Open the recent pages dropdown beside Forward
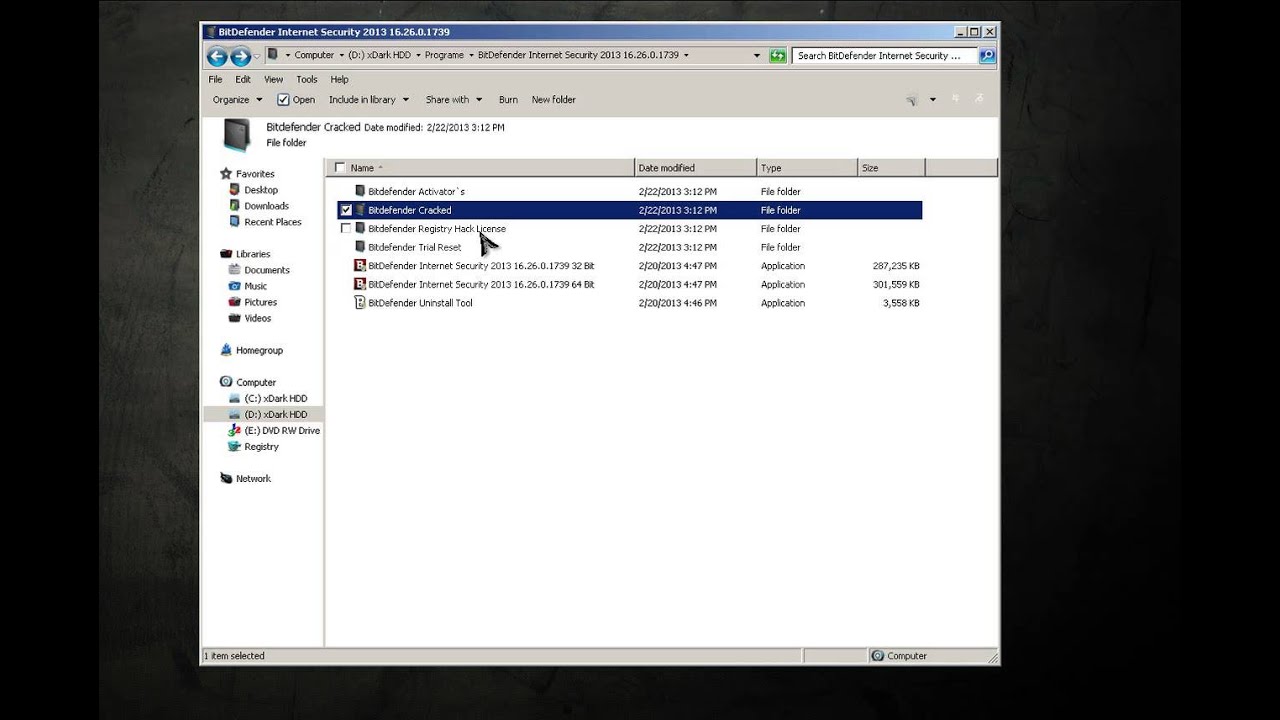1280x720 pixels. [257, 56]
